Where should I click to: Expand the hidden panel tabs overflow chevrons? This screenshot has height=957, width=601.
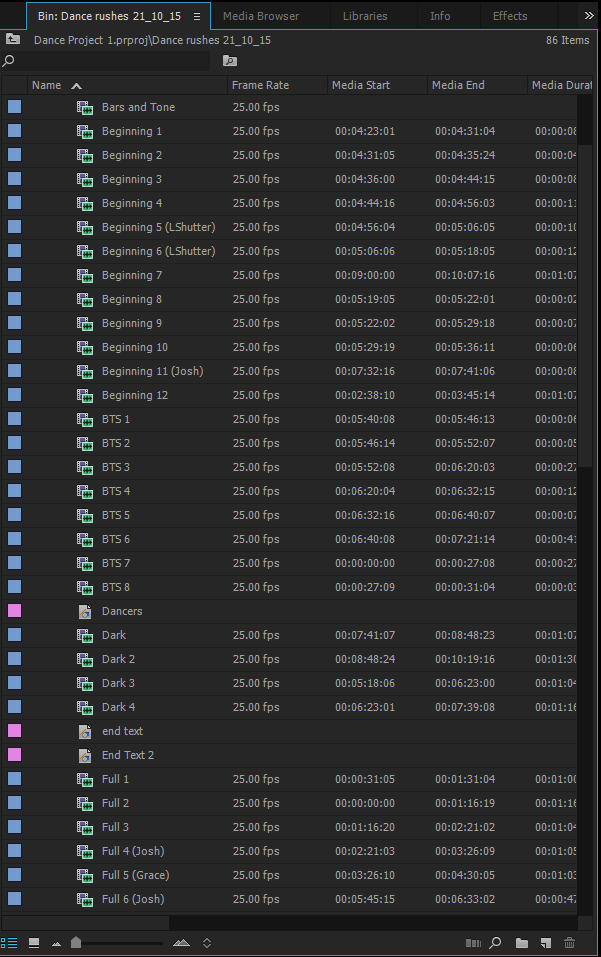(589, 15)
